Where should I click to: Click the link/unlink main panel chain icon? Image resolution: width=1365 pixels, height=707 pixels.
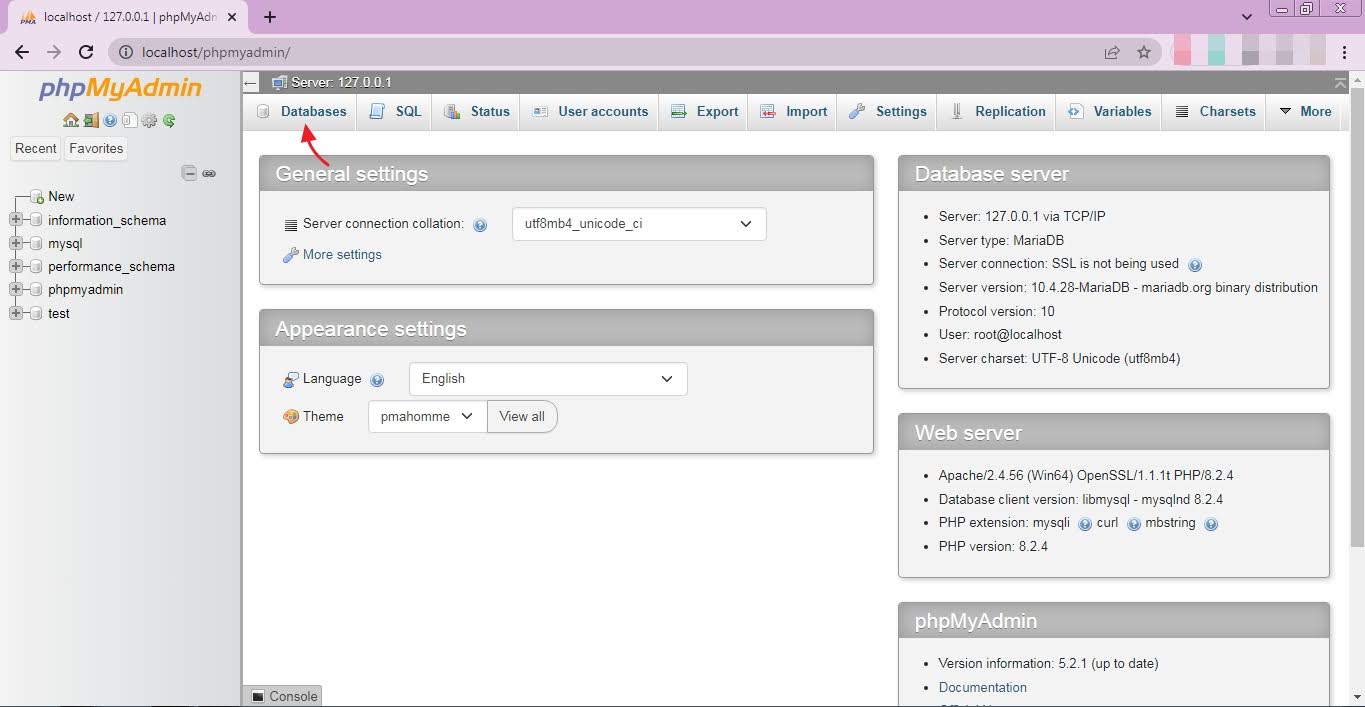(209, 173)
